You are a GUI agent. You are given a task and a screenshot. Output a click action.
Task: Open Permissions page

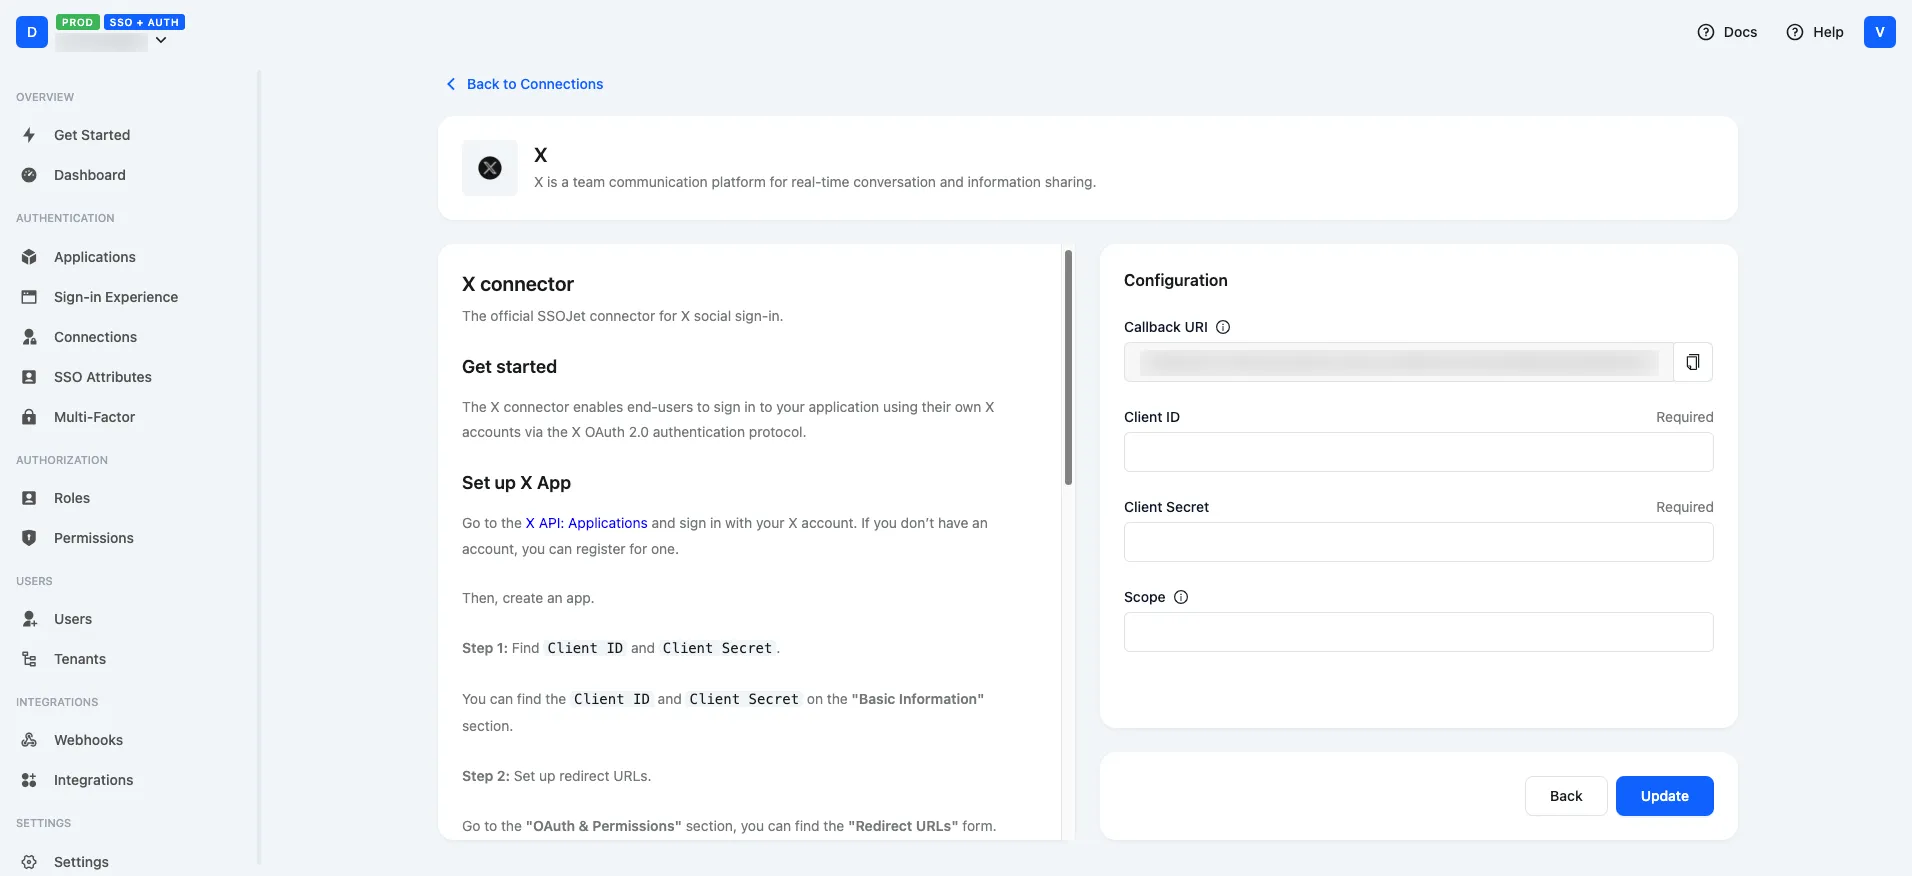tap(94, 538)
